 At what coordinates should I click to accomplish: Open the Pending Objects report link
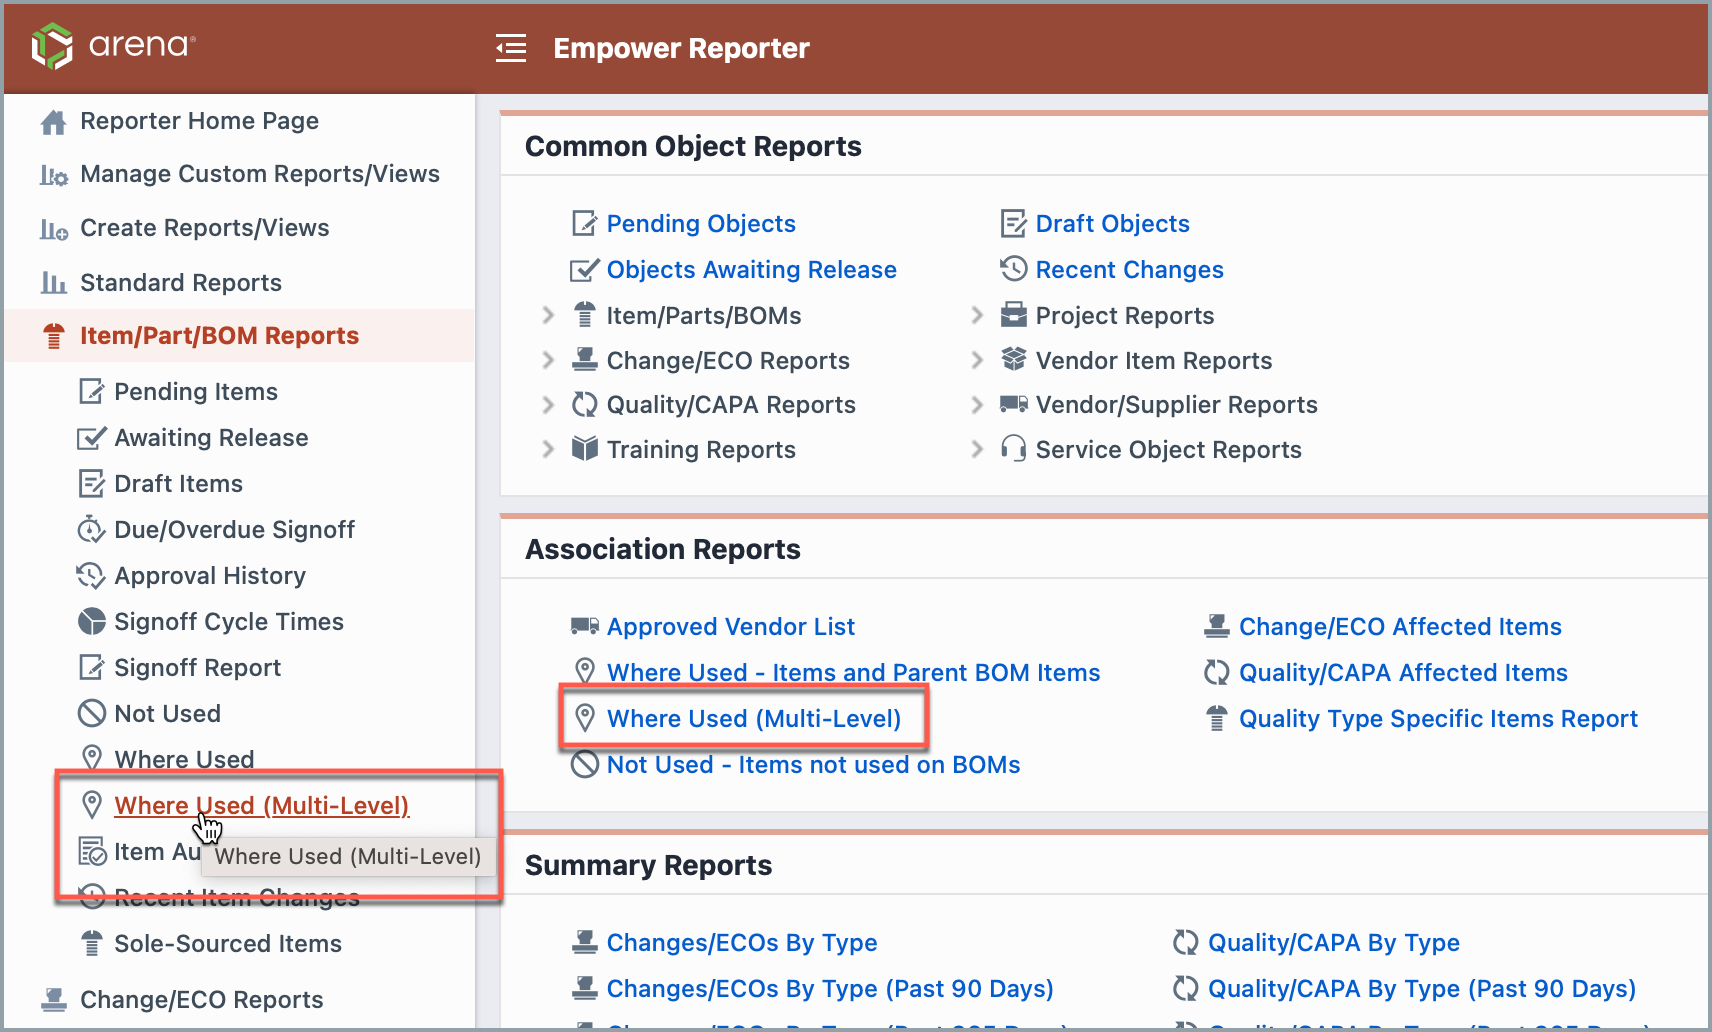coord(701,223)
